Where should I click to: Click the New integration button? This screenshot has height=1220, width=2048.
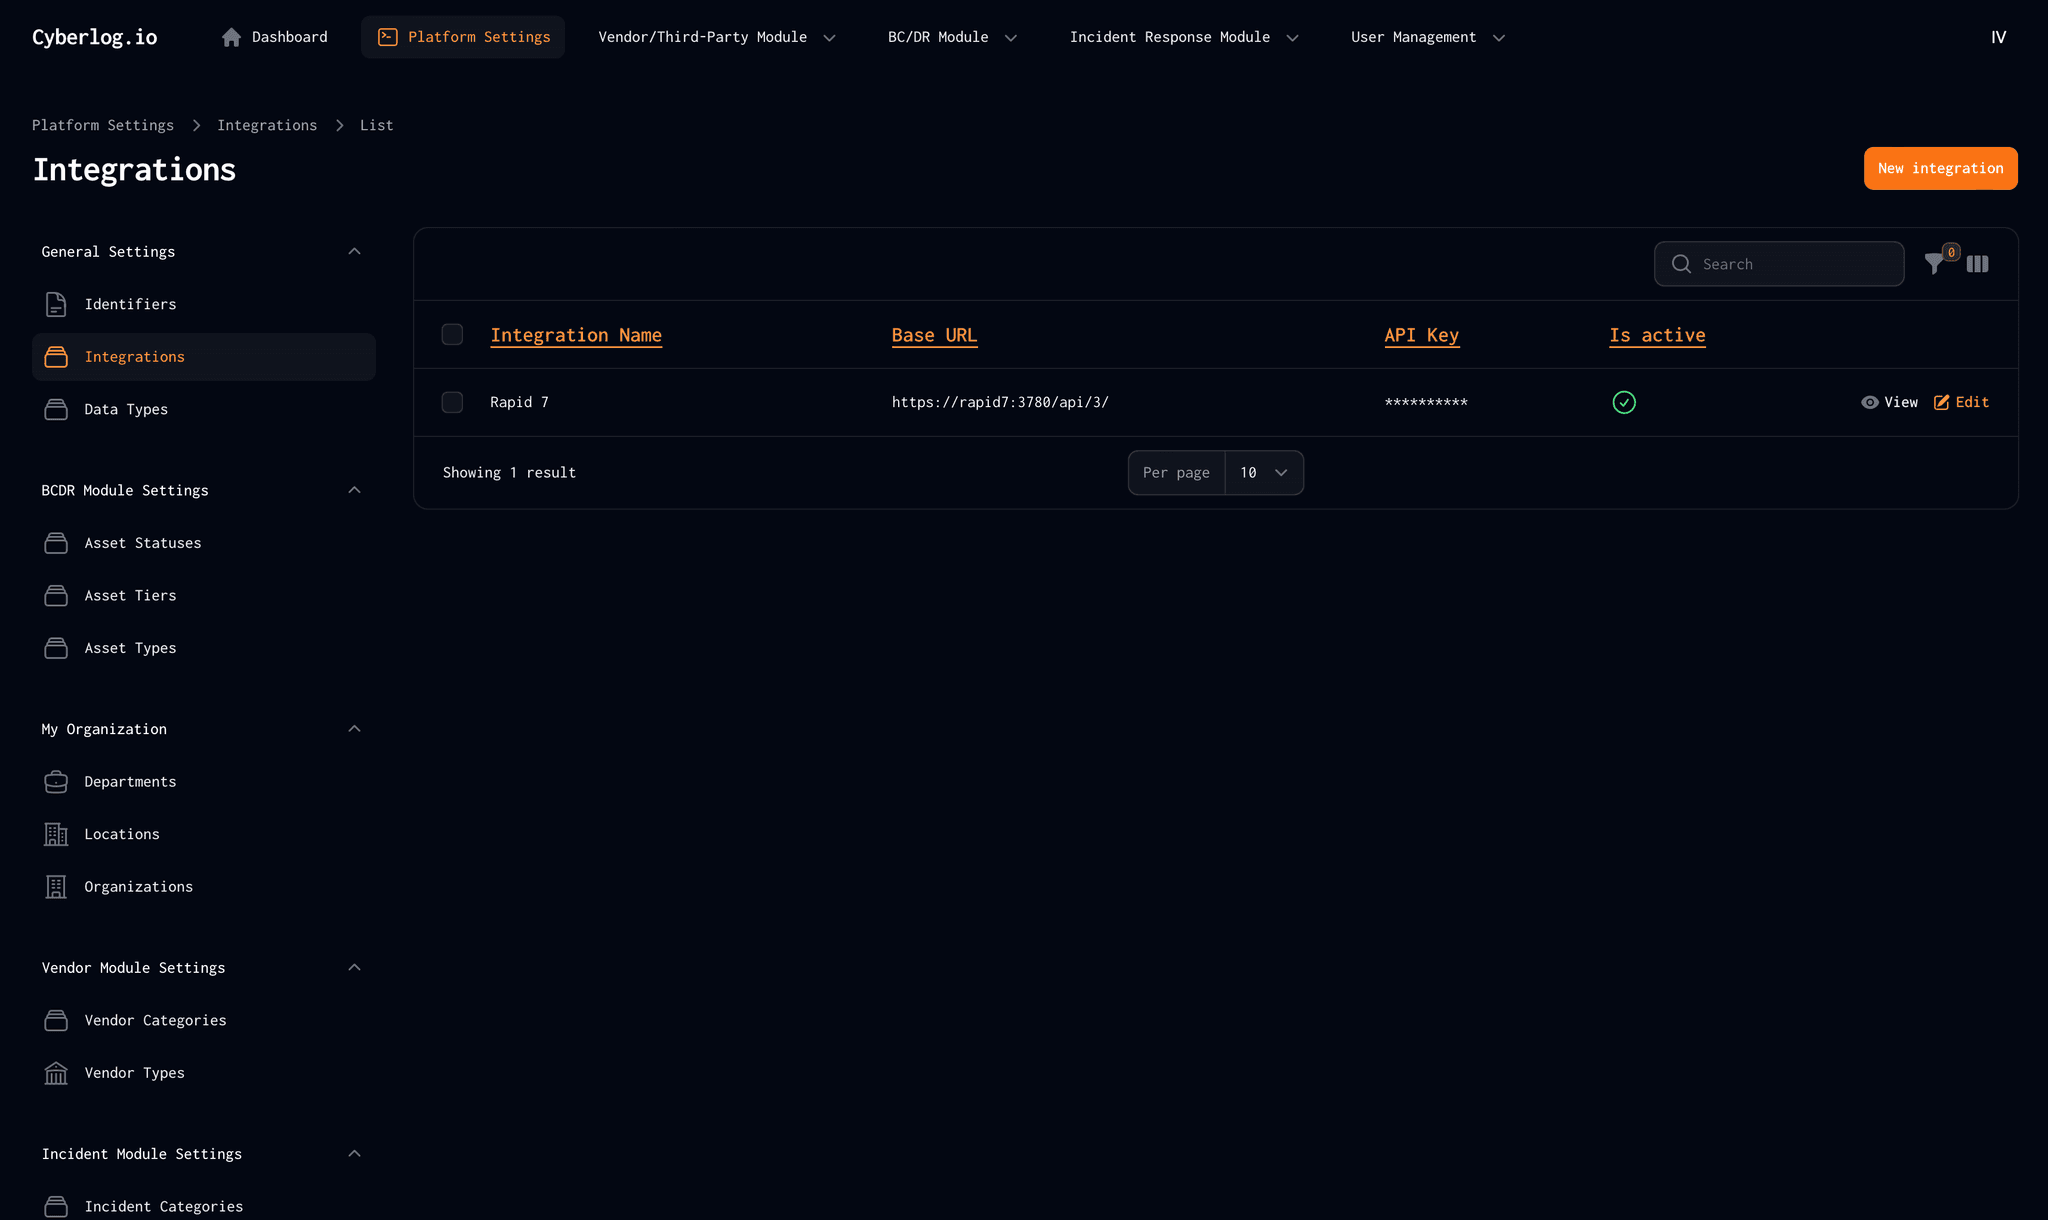(1939, 168)
